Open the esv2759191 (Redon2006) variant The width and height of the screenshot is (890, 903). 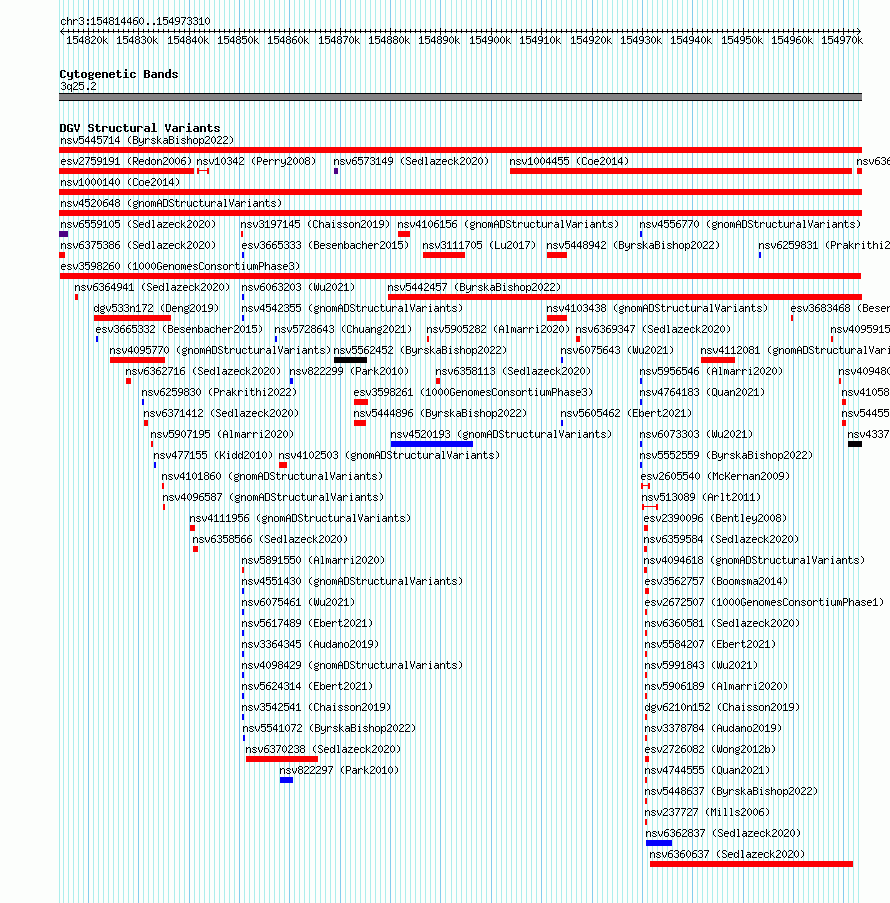click(126, 161)
